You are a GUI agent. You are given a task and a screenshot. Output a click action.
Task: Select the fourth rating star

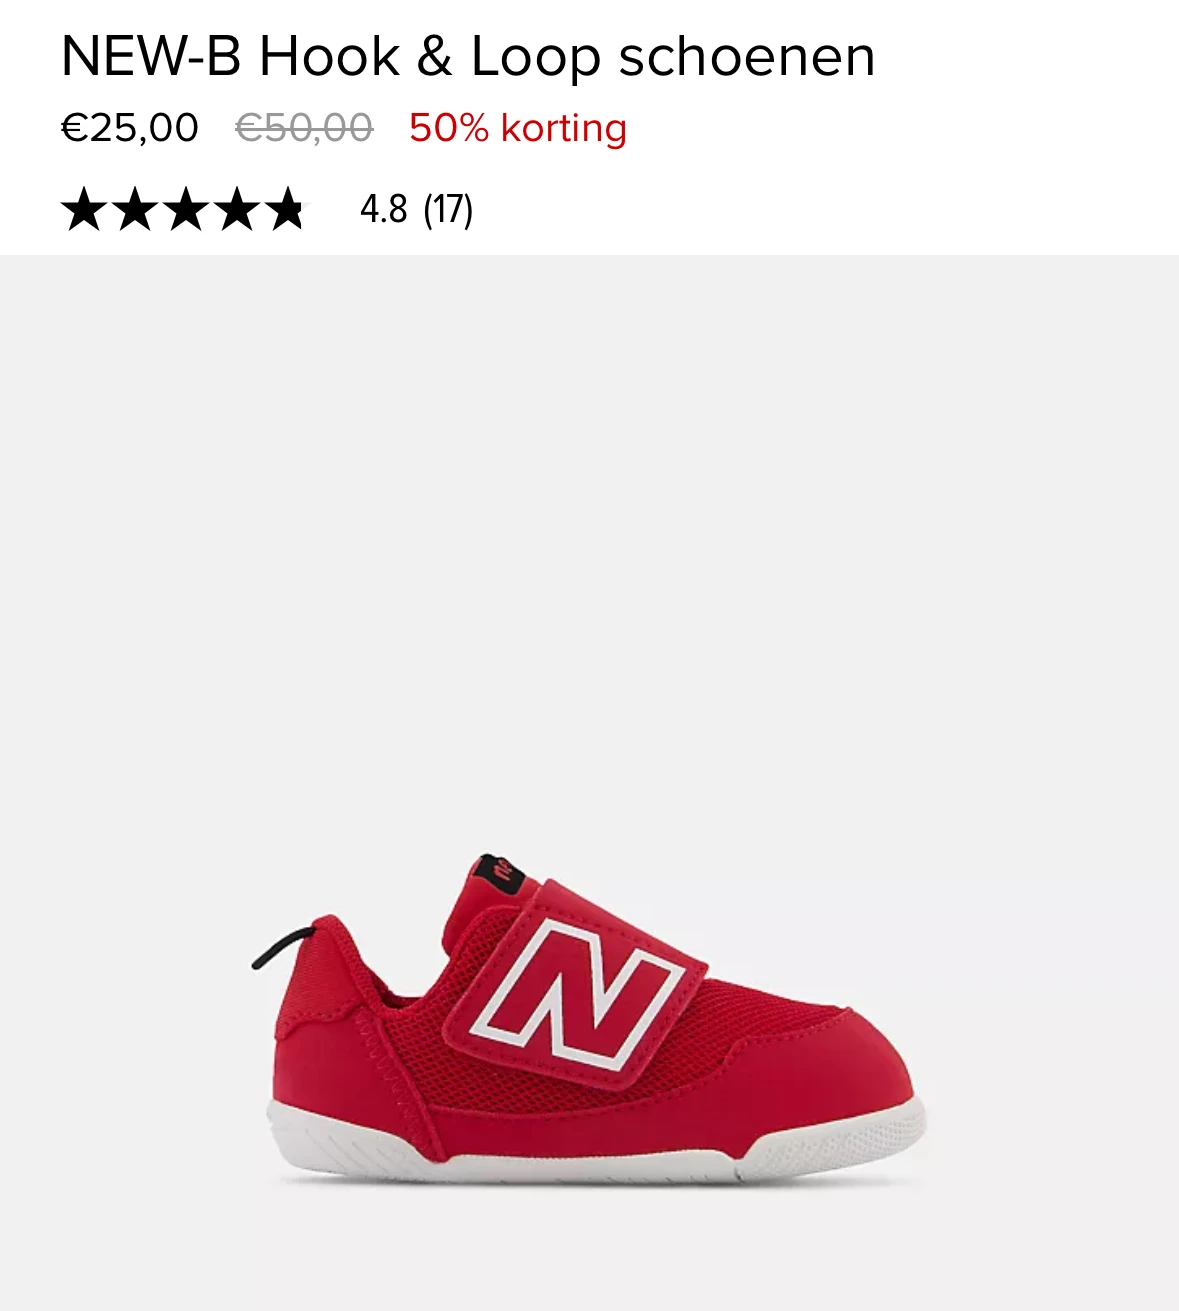[236, 209]
